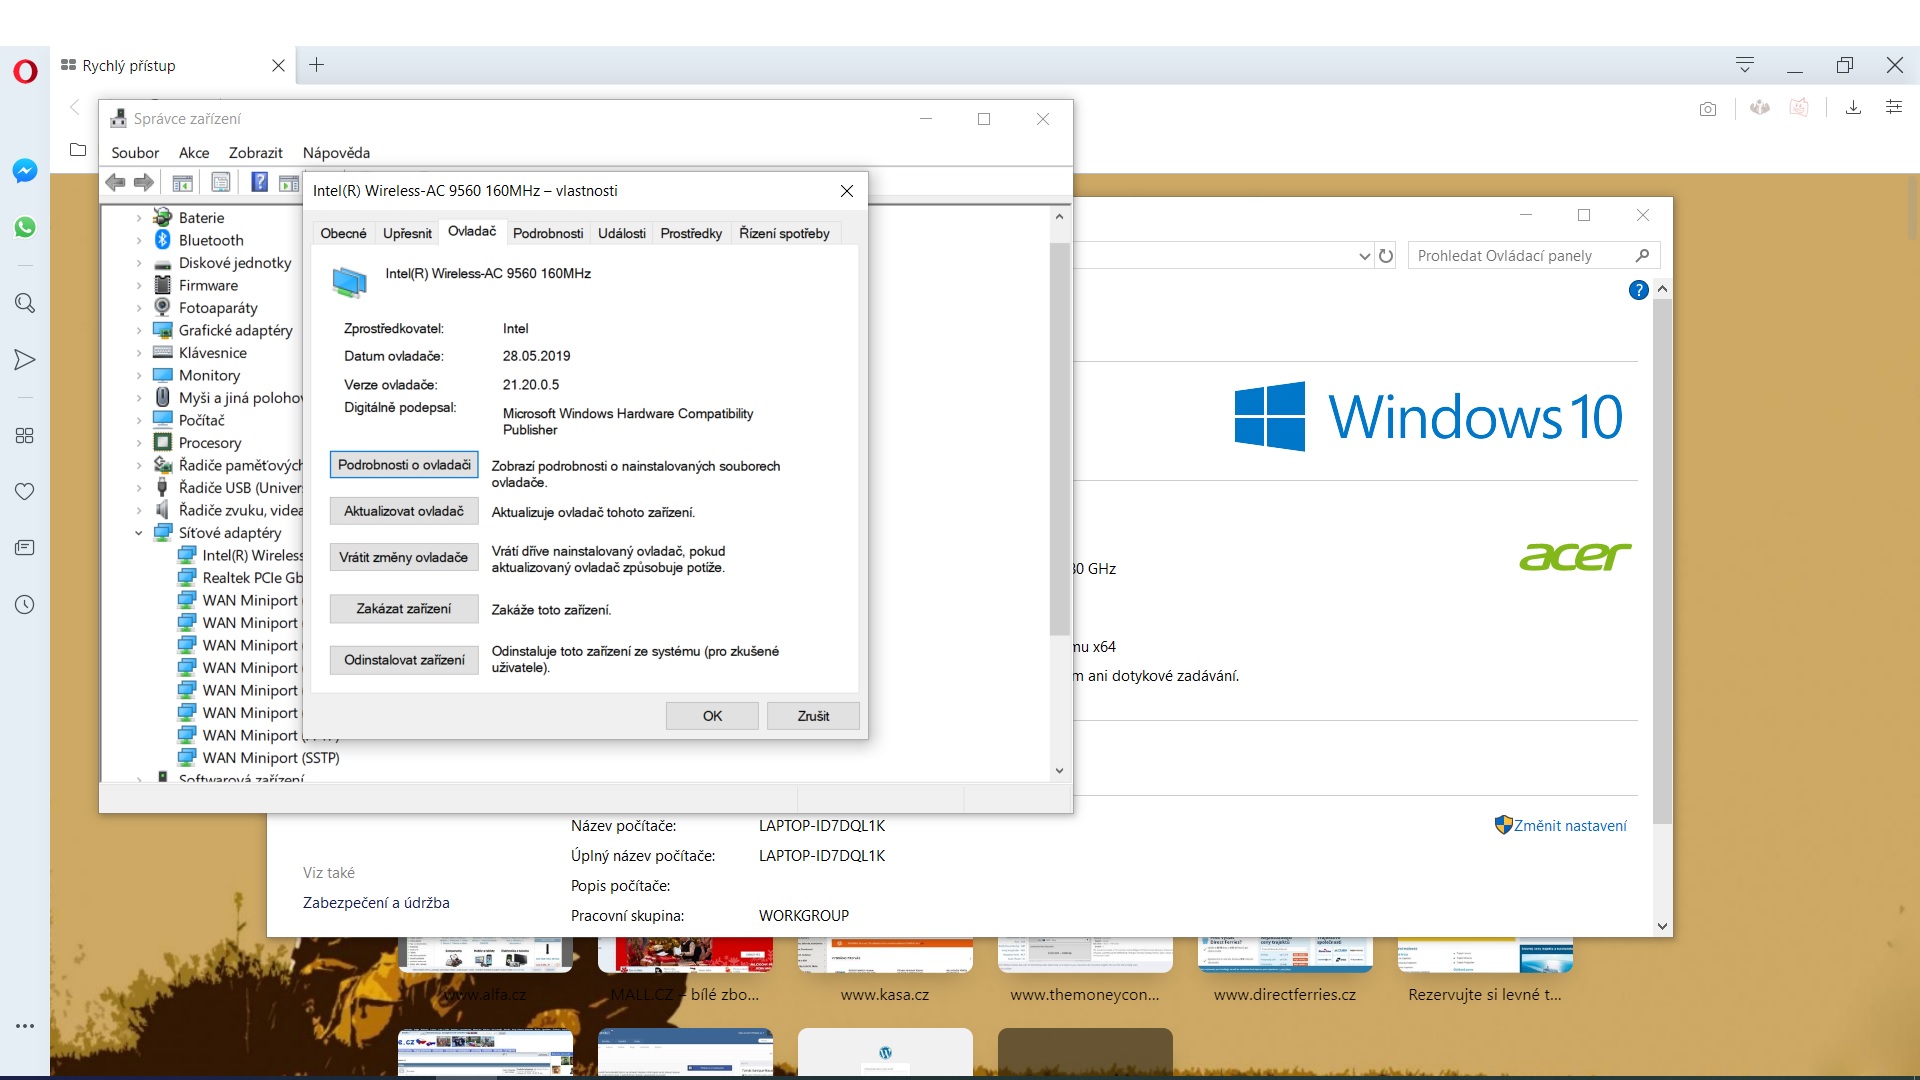This screenshot has height=1080, width=1920.
Task: Open Messenger in the Opera sidebar
Action: click(x=25, y=171)
